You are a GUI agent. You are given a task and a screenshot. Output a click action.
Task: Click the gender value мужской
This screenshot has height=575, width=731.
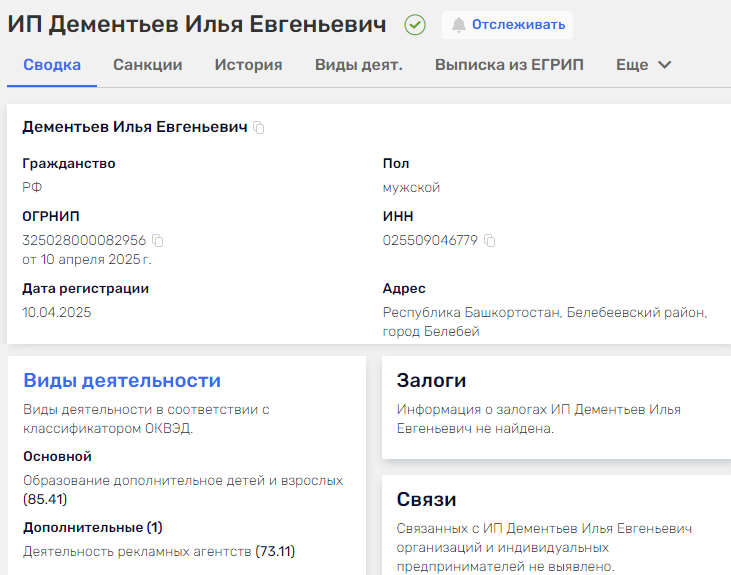[411, 187]
